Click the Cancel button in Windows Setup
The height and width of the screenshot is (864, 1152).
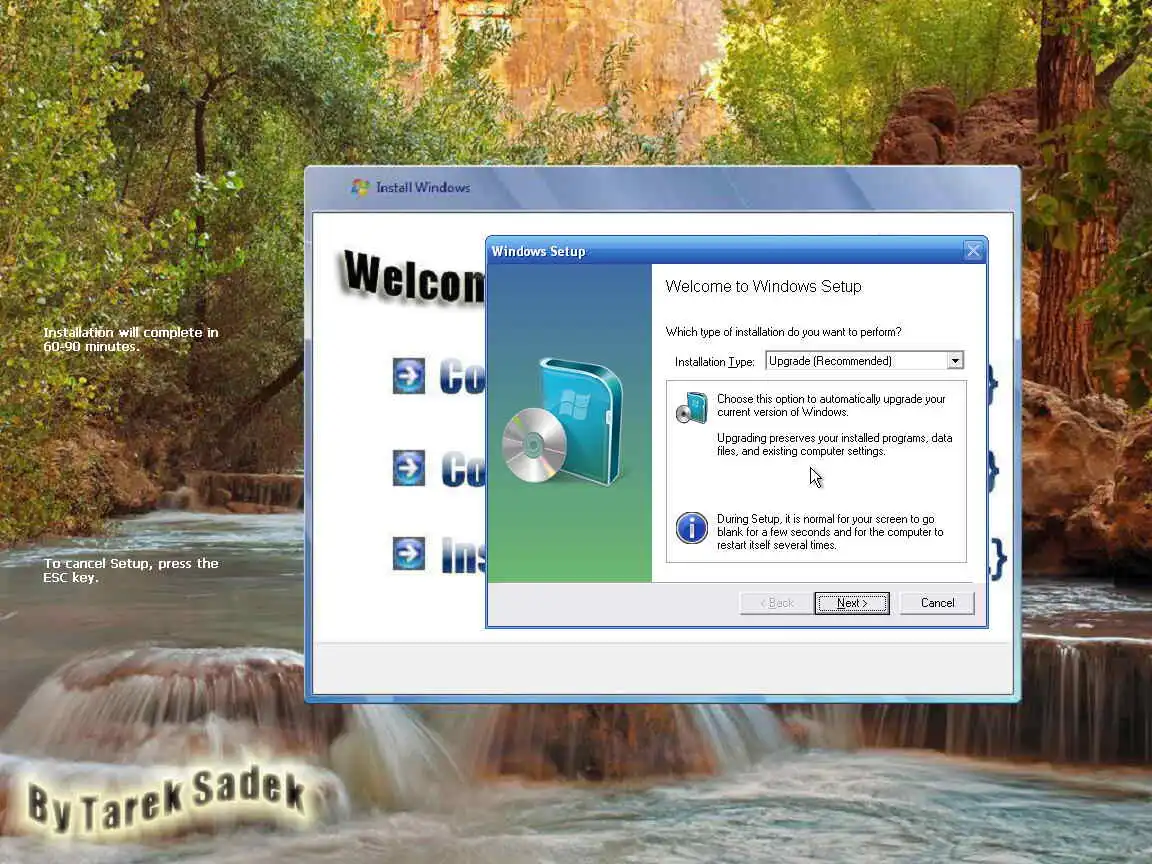tap(937, 603)
